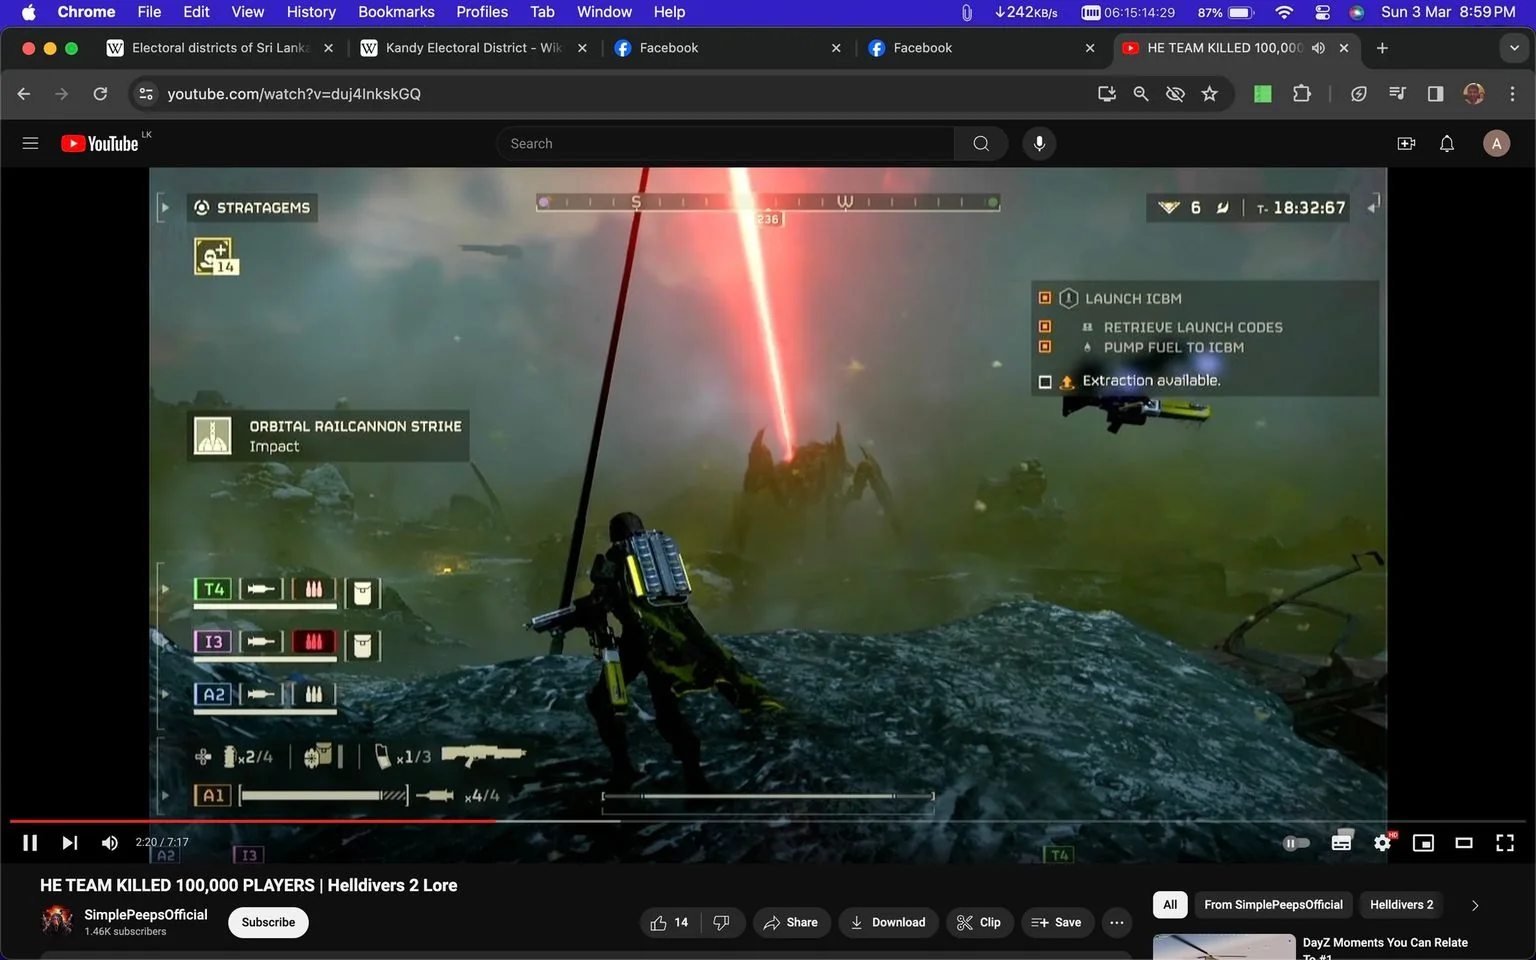This screenshot has height=960, width=1536.
Task: Mute the video volume
Action: 109,843
